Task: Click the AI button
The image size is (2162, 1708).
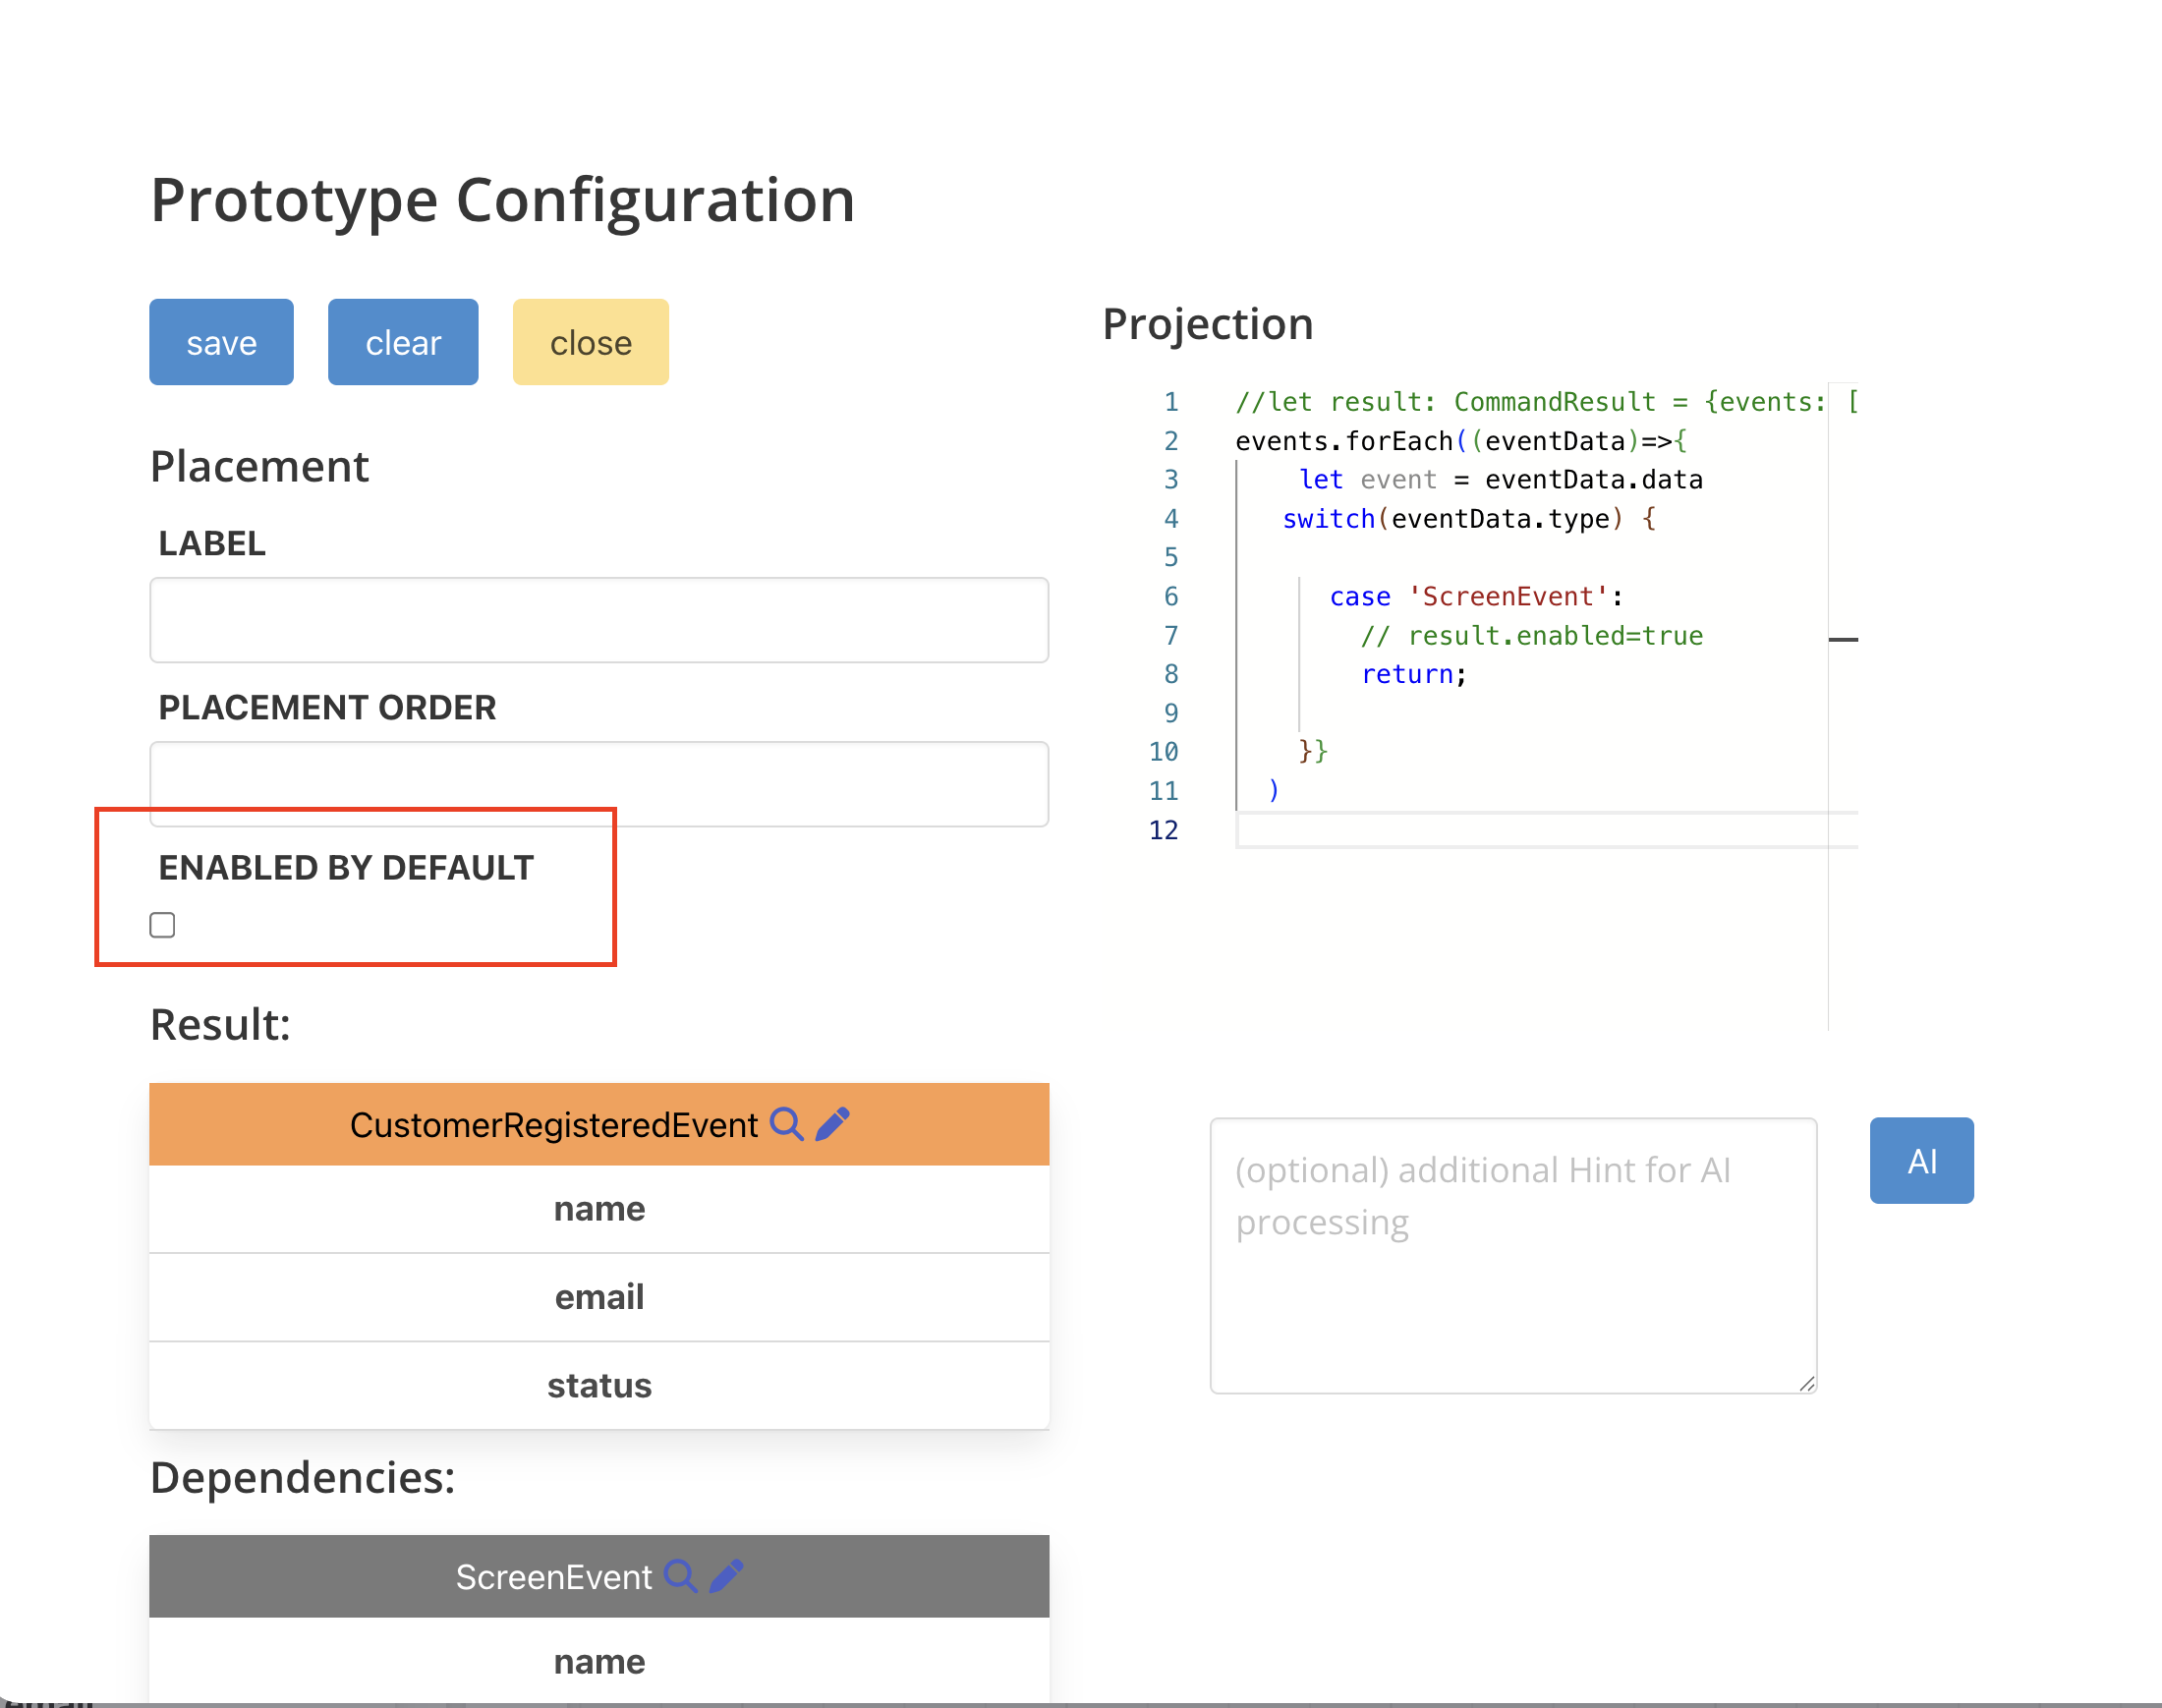Action: tap(1920, 1160)
